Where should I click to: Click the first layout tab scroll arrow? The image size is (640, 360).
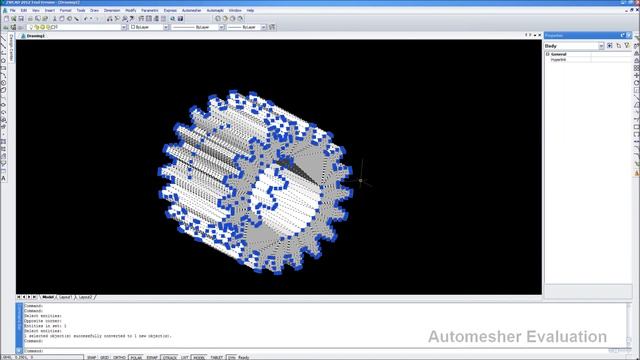pos(19,297)
